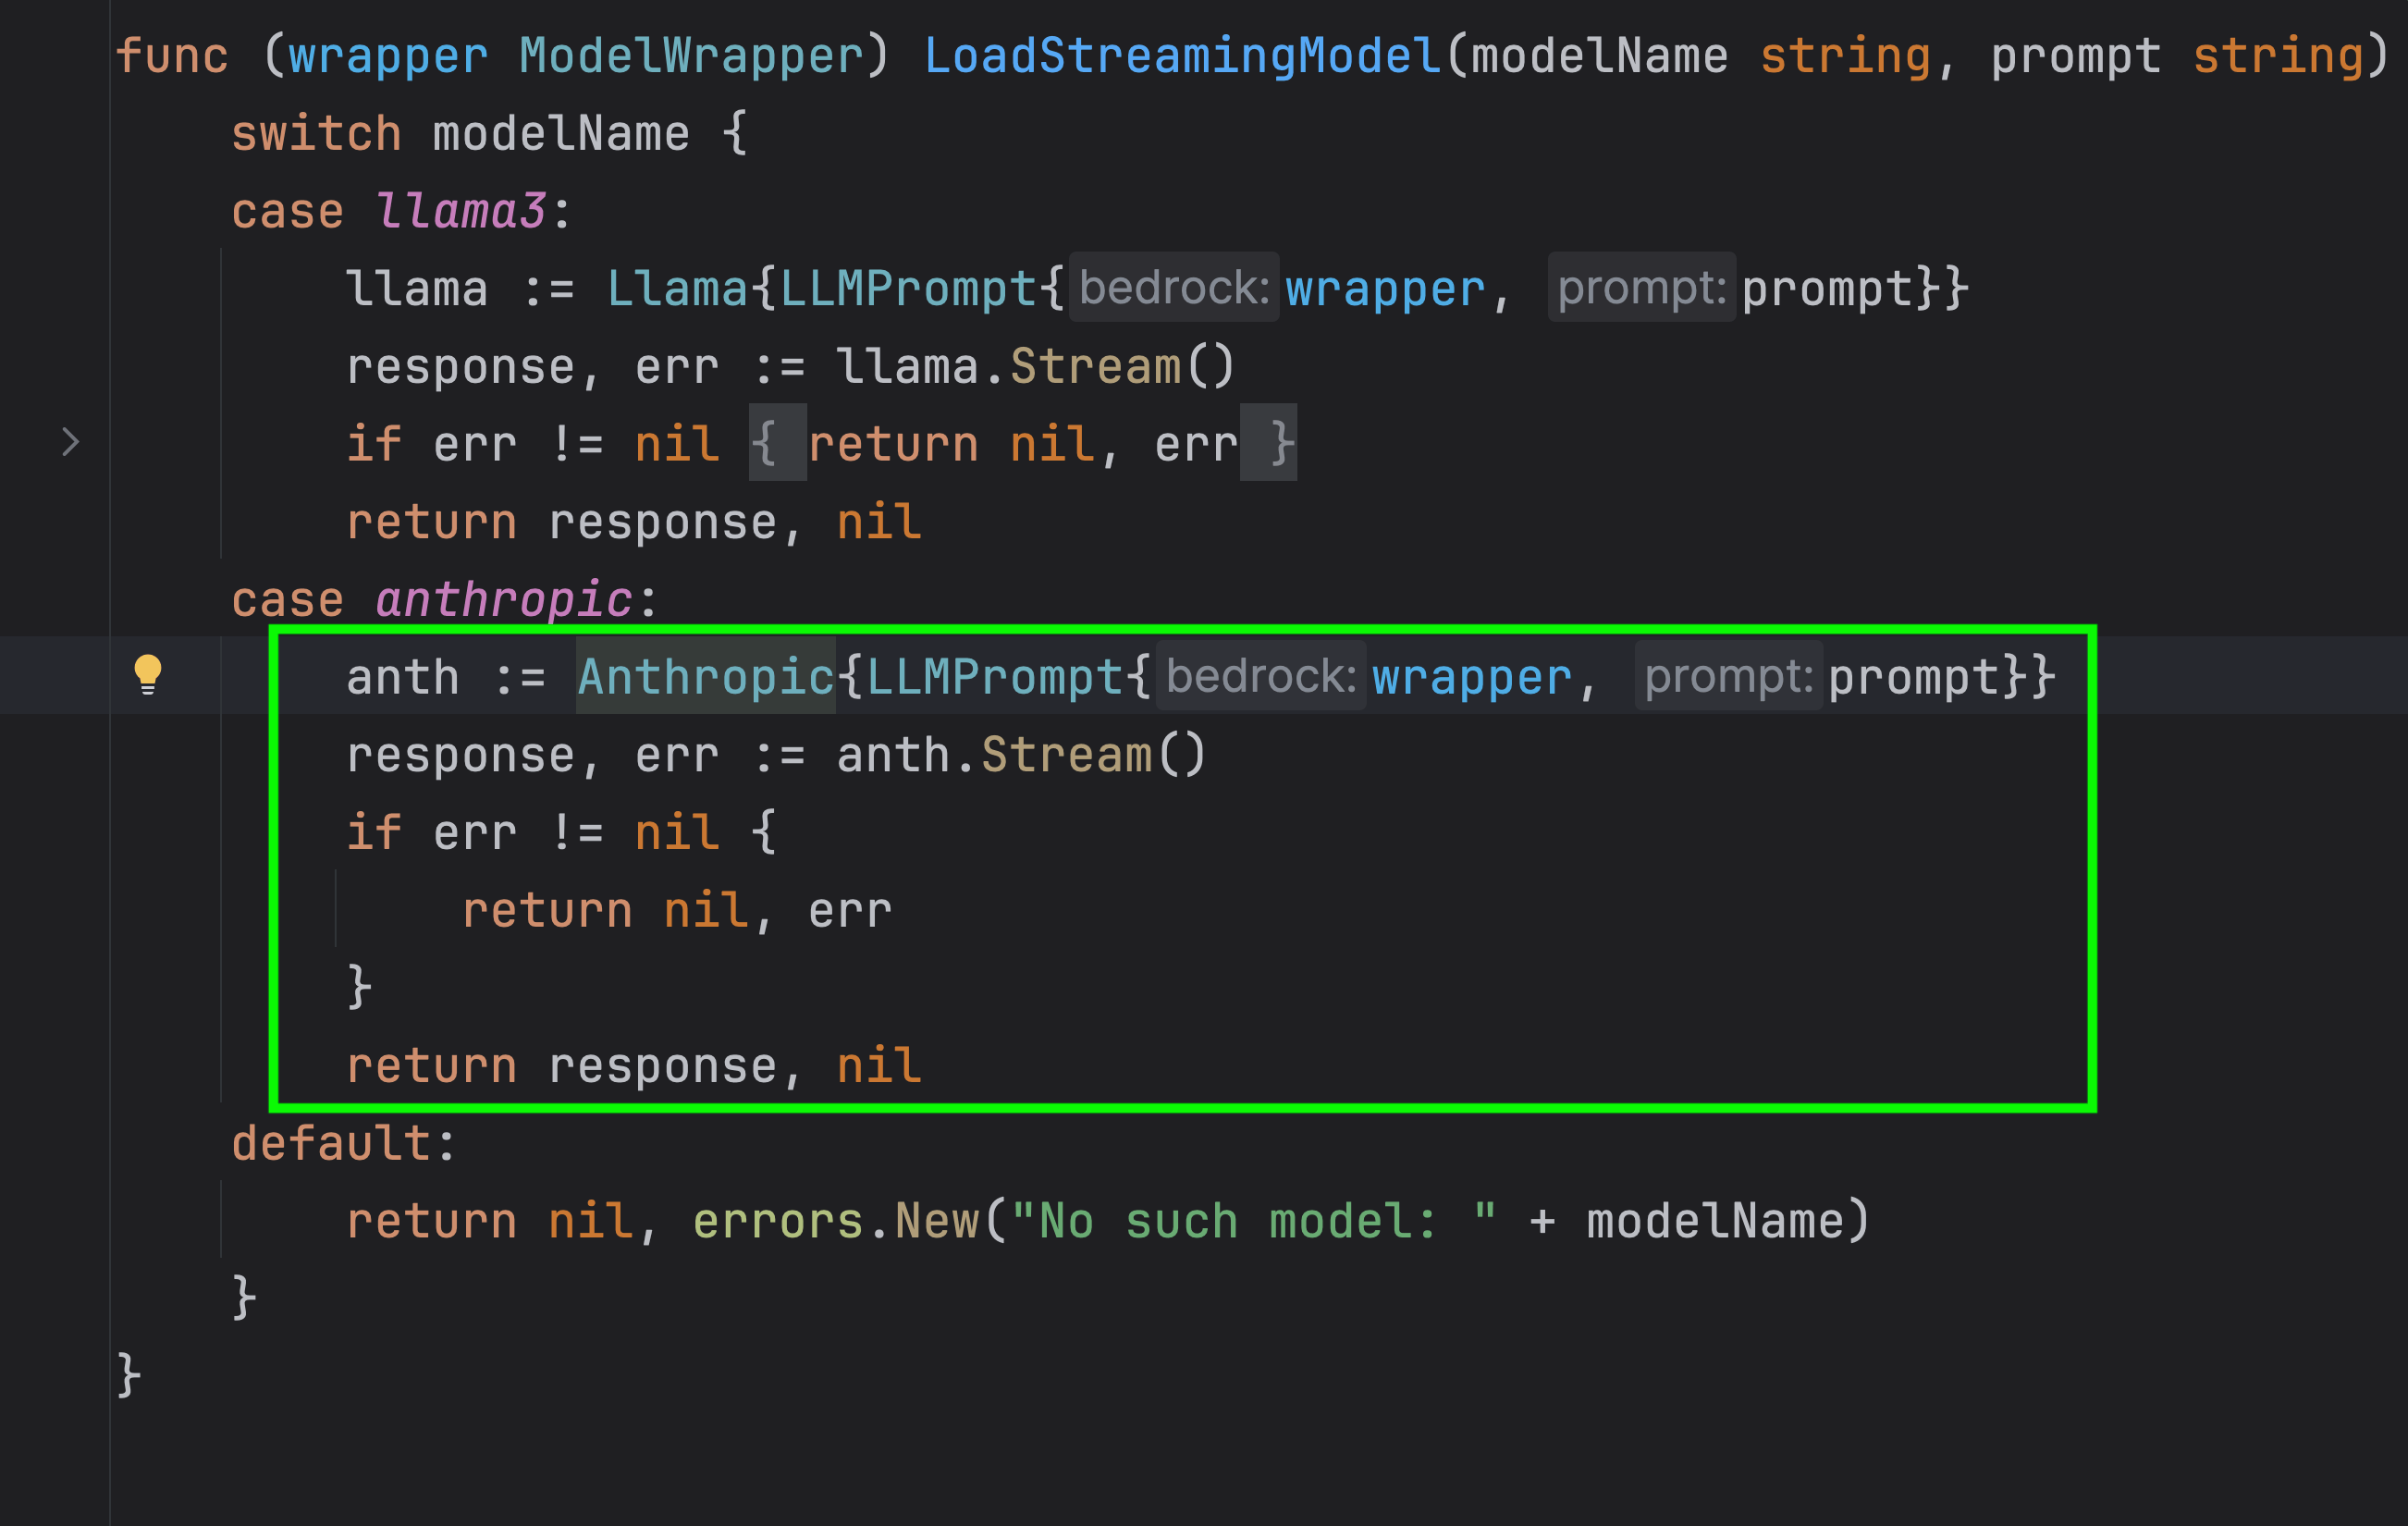Click the "No such model: " string literal
The image size is (2408, 1526).
[x=1254, y=1221]
